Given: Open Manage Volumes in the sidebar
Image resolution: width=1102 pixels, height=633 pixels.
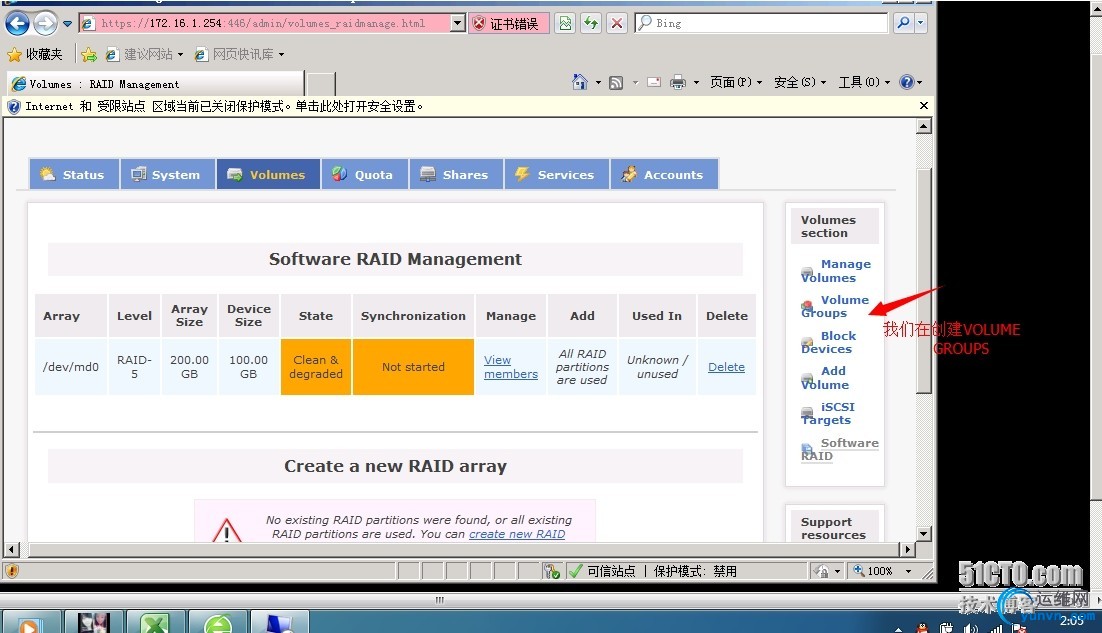Looking at the screenshot, I should pyautogui.click(x=836, y=270).
